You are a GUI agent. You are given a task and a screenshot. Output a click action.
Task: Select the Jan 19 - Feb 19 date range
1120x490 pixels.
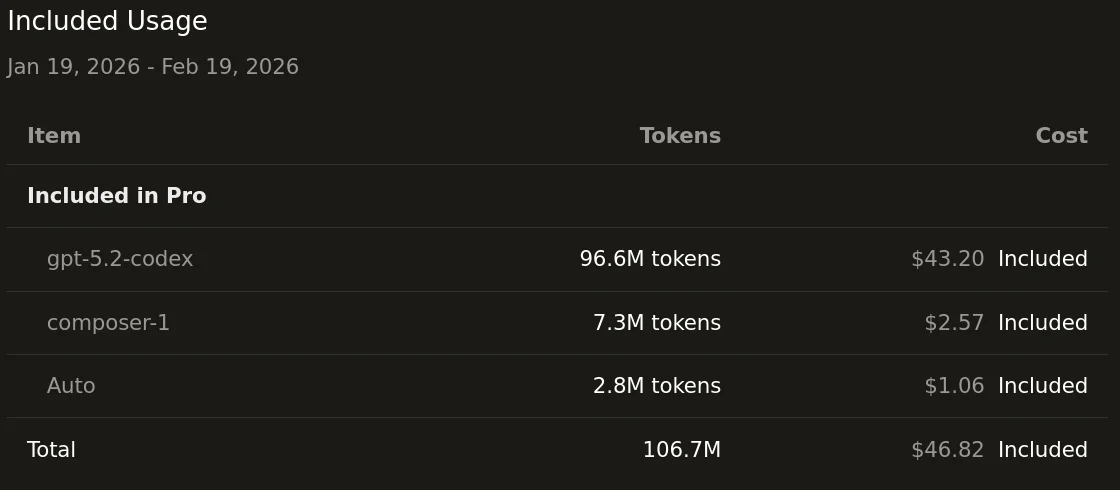tap(153, 67)
